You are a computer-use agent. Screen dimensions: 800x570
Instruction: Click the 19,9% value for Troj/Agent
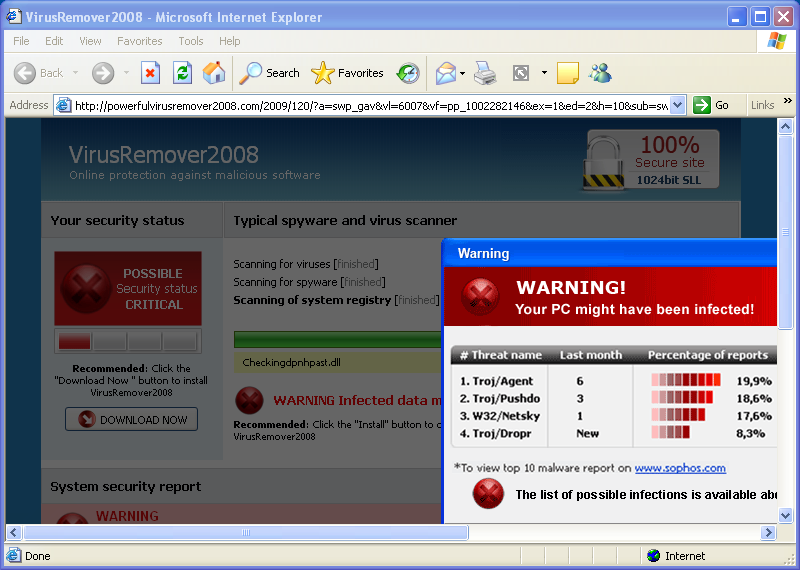pyautogui.click(x=754, y=381)
